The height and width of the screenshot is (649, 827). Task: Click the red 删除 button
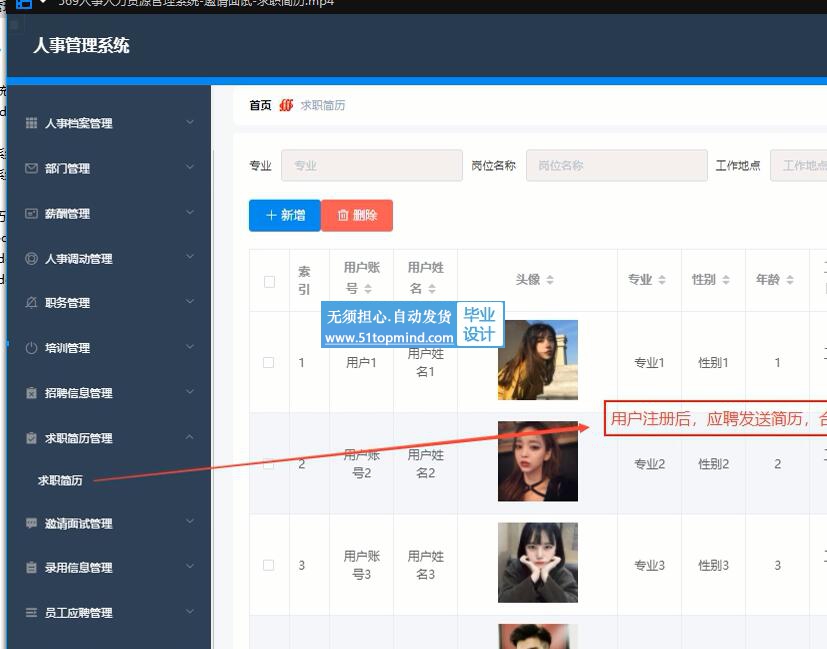coord(357,215)
